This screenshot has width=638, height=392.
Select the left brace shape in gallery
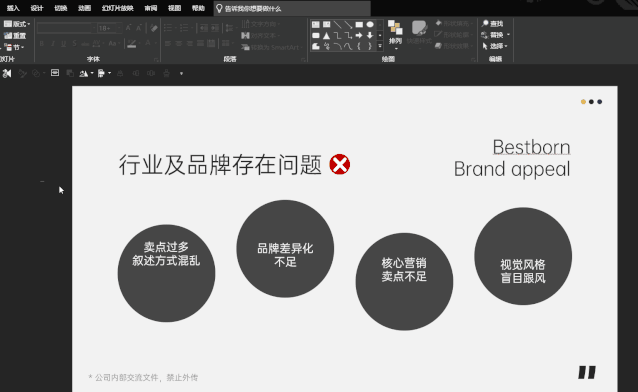359,46
